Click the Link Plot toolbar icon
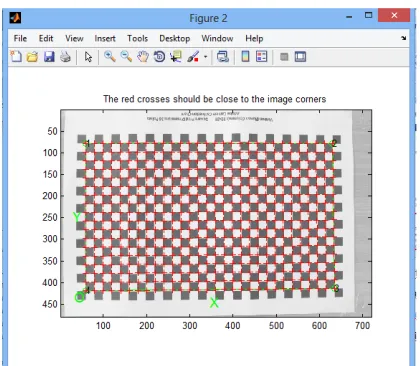This screenshot has height=366, width=420. (223, 57)
